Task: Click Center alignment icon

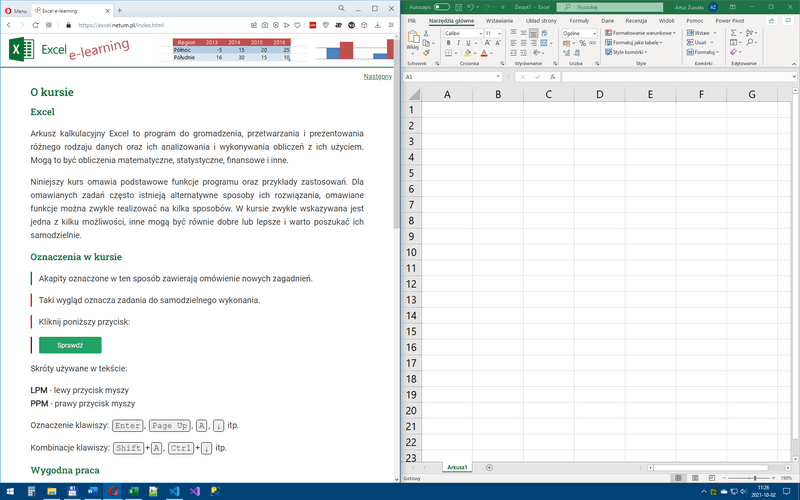Action: pyautogui.click(x=523, y=43)
